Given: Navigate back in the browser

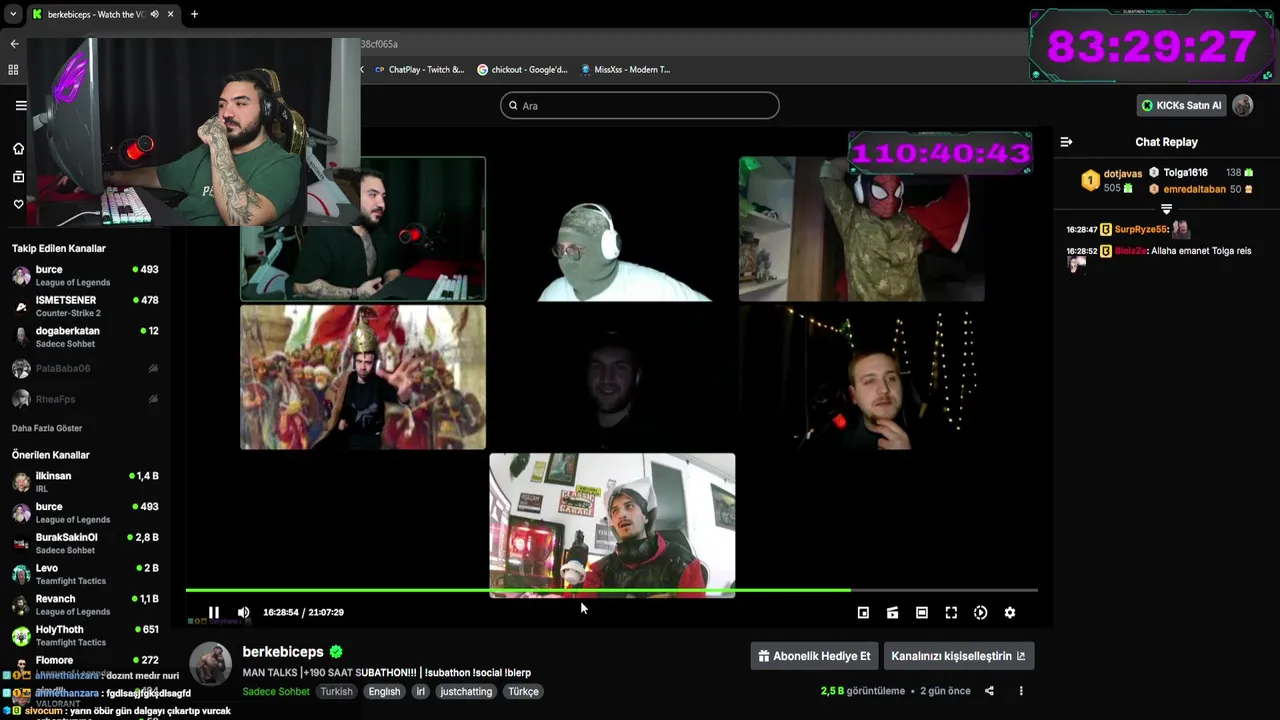Looking at the screenshot, I should click(14, 44).
